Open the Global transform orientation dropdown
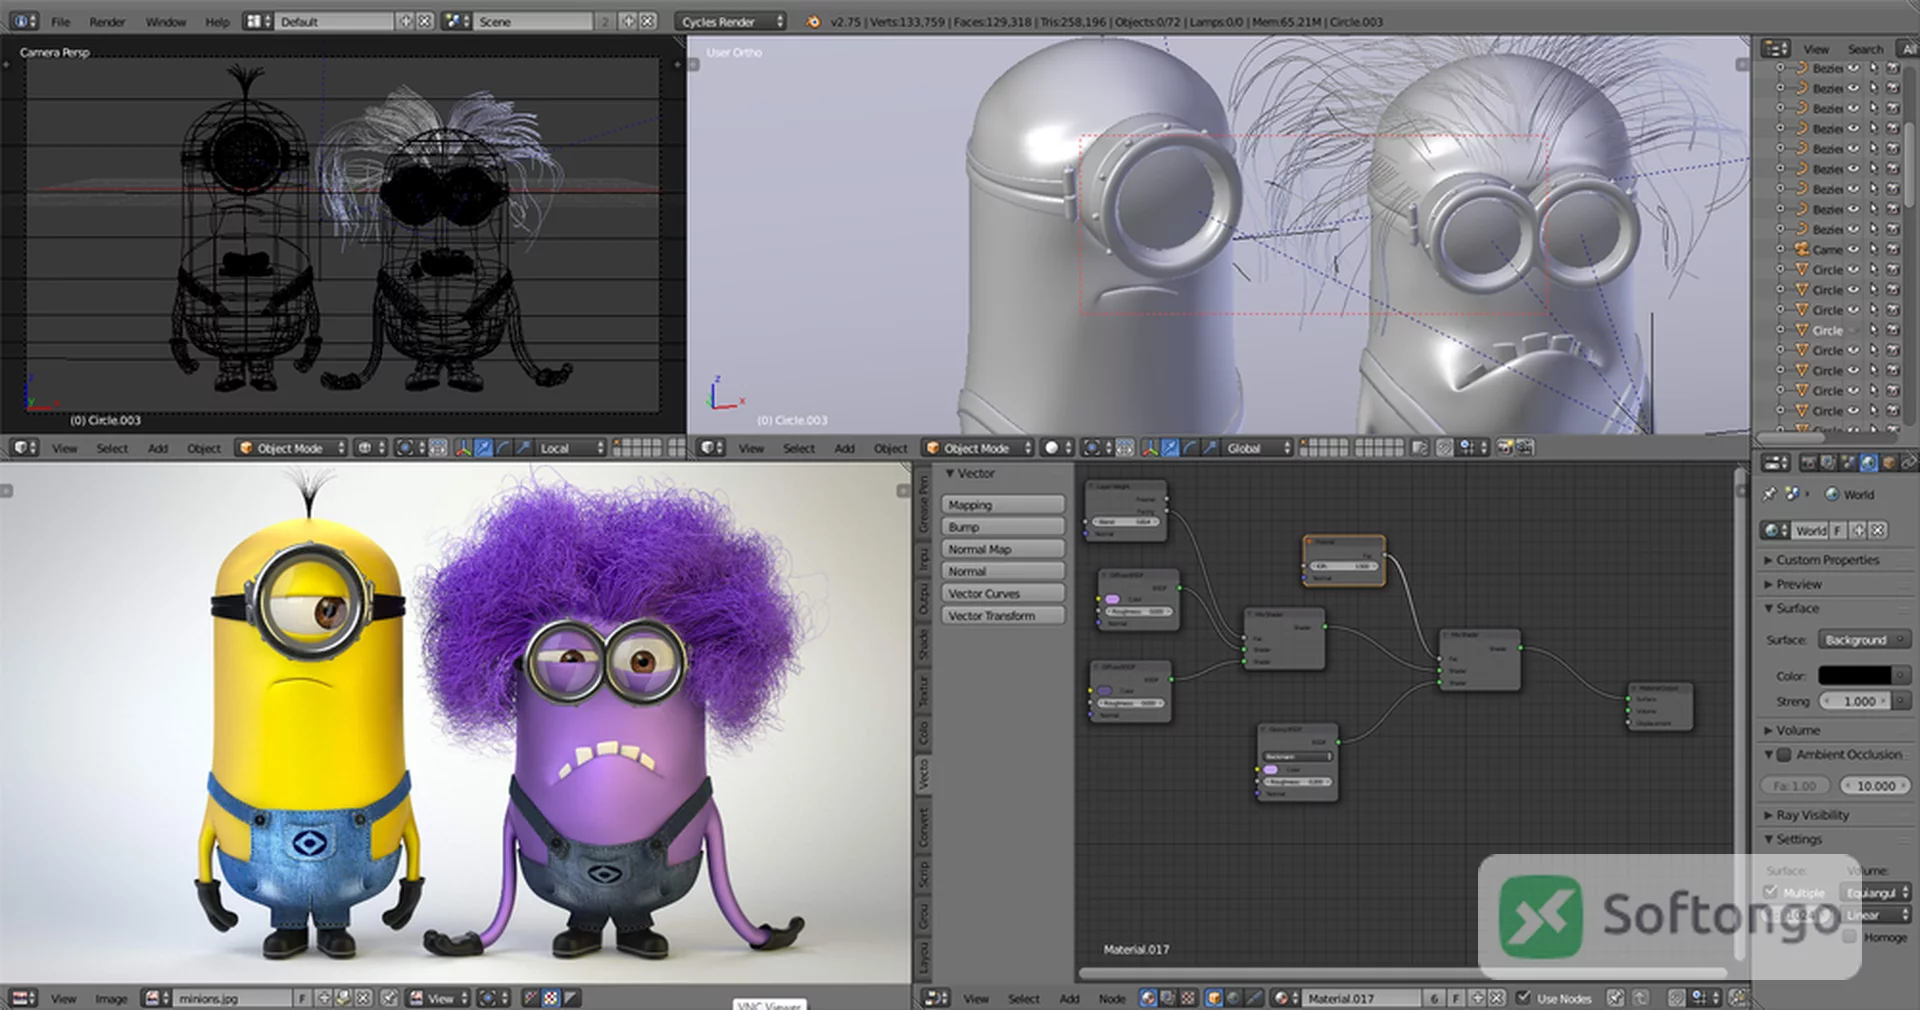The width and height of the screenshot is (1920, 1010). (1259, 448)
